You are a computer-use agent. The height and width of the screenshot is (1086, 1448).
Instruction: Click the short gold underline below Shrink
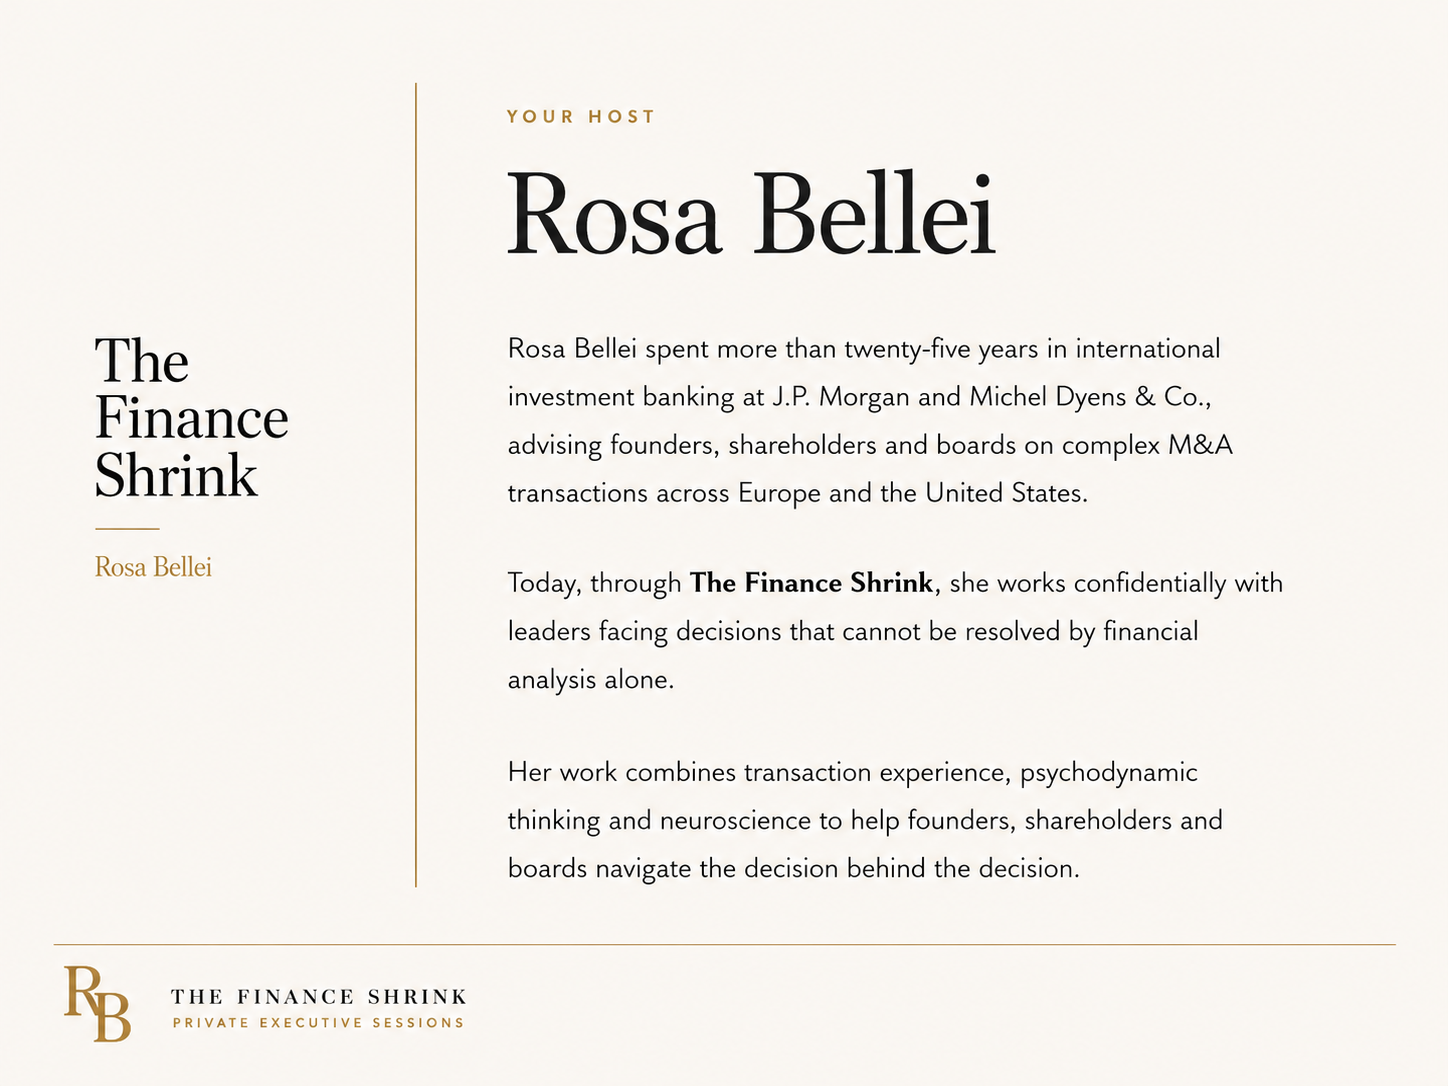click(127, 528)
